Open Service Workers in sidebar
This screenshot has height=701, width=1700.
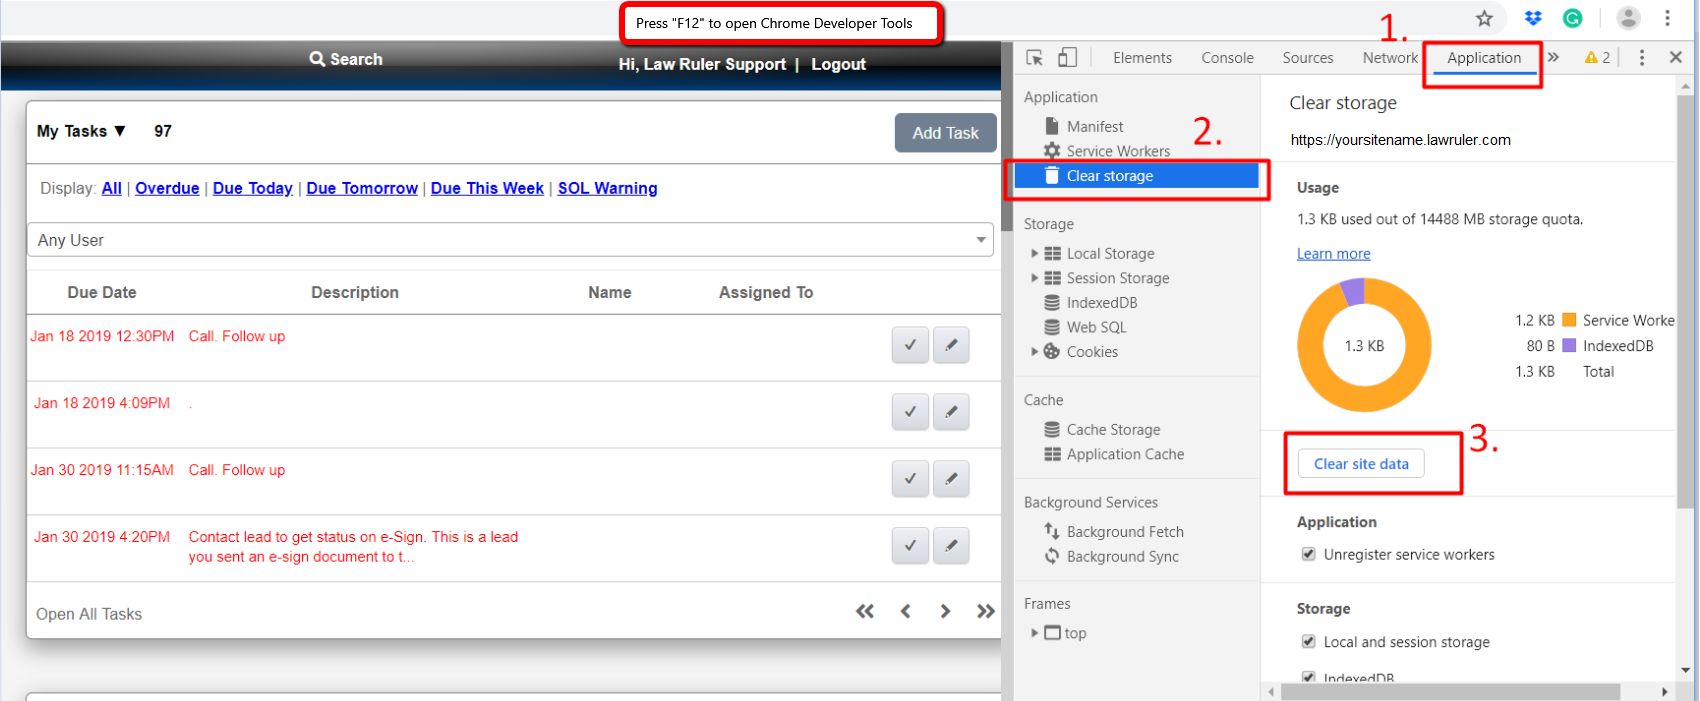click(1118, 151)
